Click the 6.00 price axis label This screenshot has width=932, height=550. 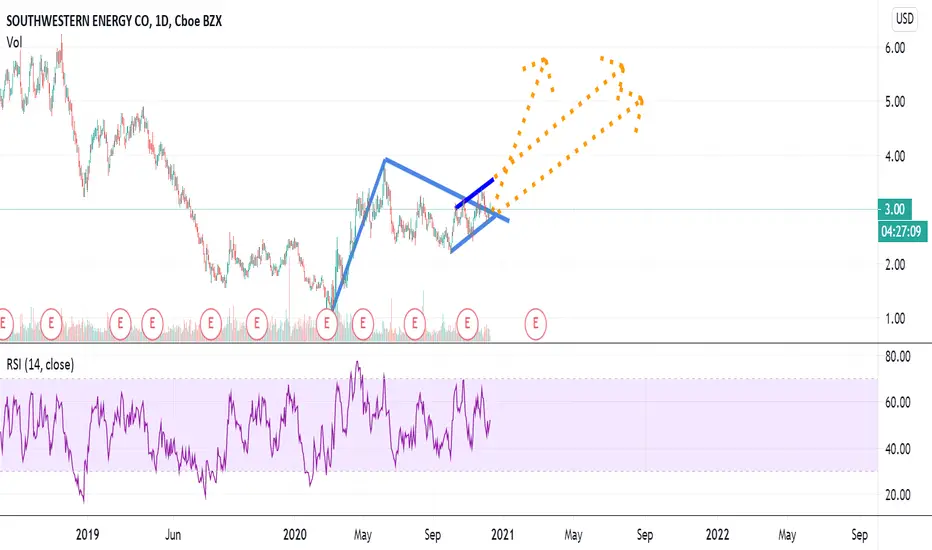(895, 48)
